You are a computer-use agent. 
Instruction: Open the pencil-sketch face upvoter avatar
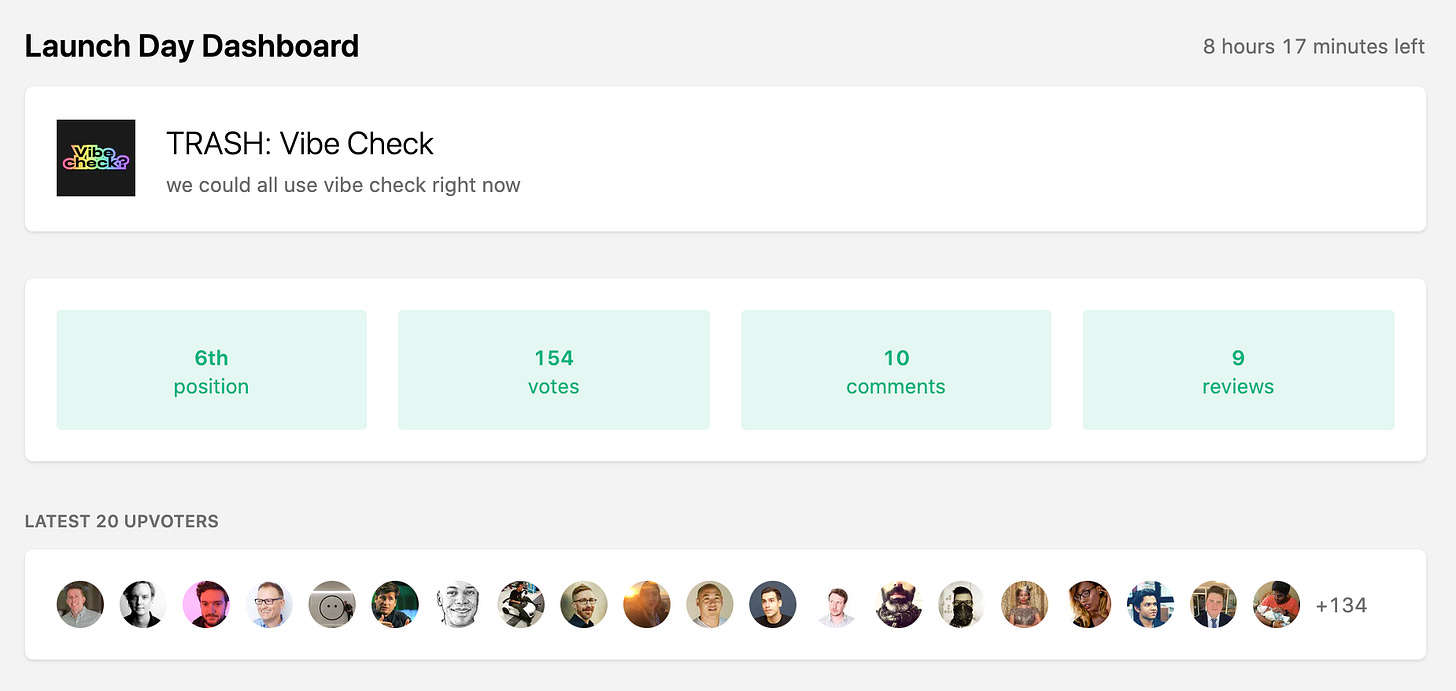[x=458, y=605]
